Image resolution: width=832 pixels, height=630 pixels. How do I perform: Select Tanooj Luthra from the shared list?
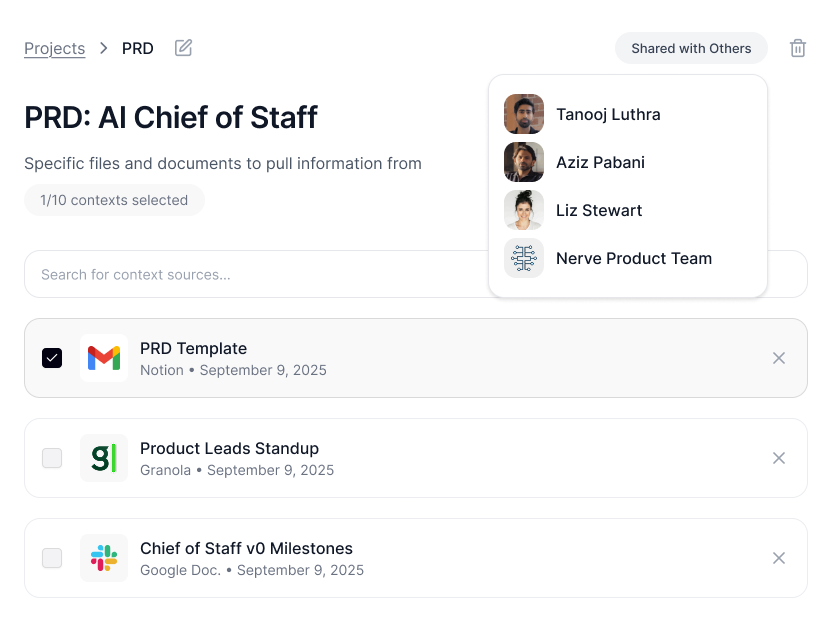pos(608,114)
